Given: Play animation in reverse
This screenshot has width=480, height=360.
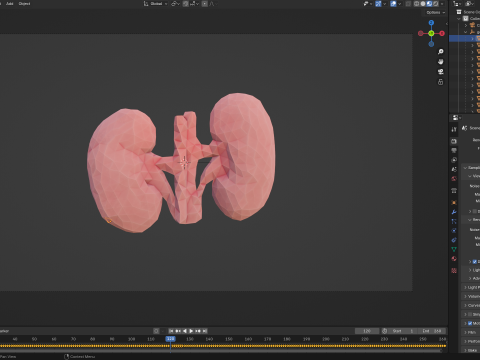Looking at the screenshot, I should [x=184, y=331].
